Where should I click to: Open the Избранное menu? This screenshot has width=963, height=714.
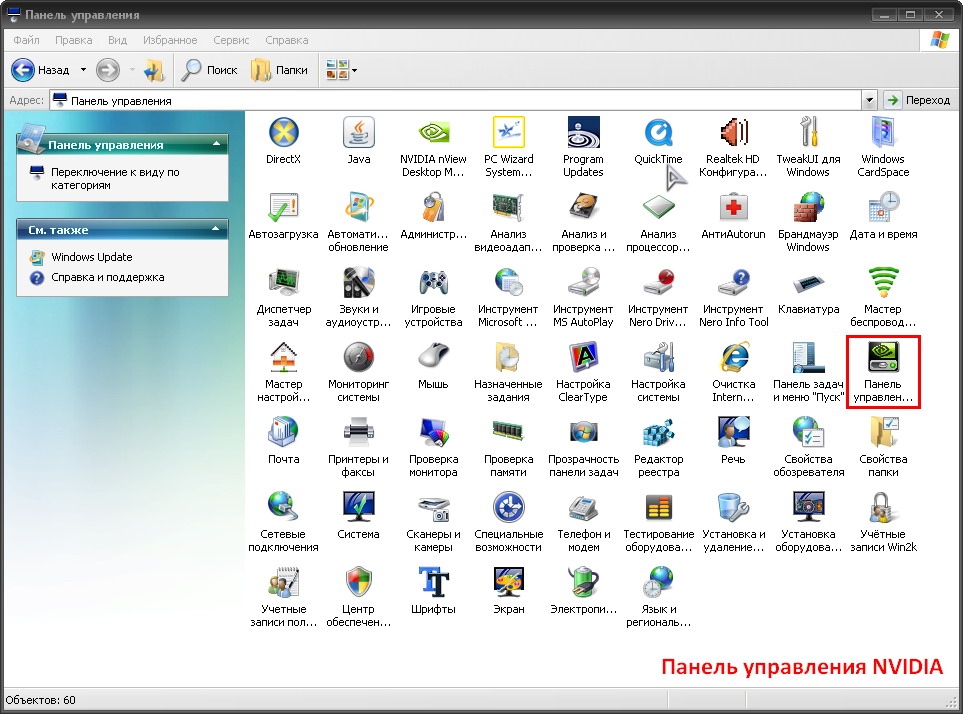point(170,40)
